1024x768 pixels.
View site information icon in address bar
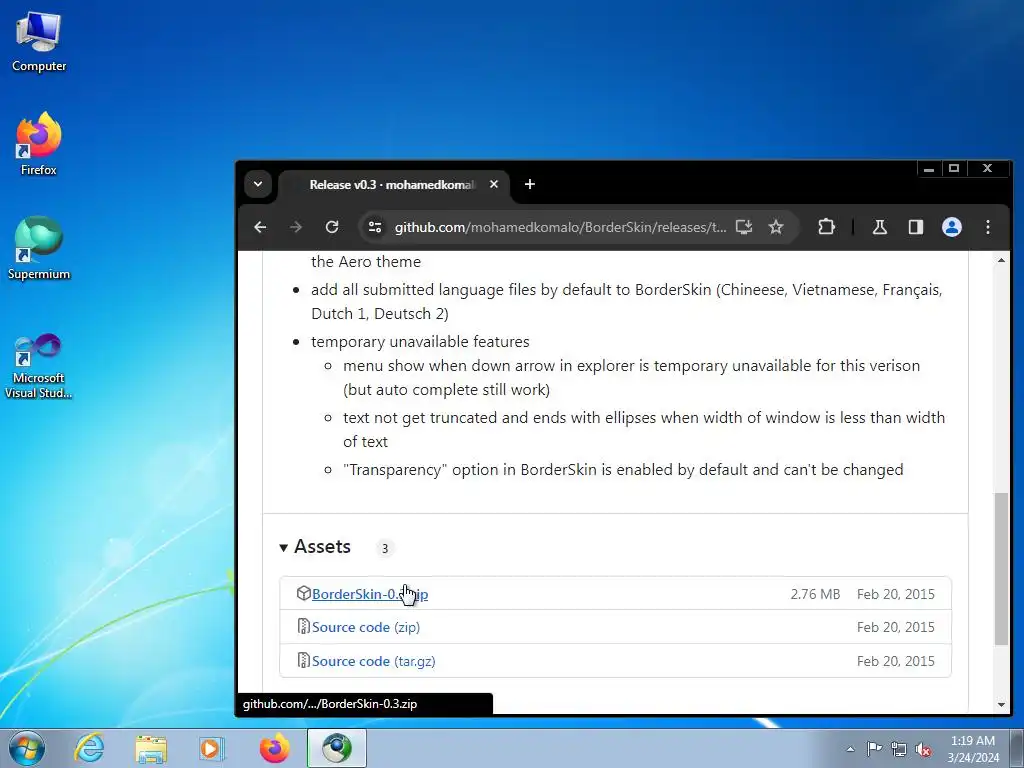375,227
